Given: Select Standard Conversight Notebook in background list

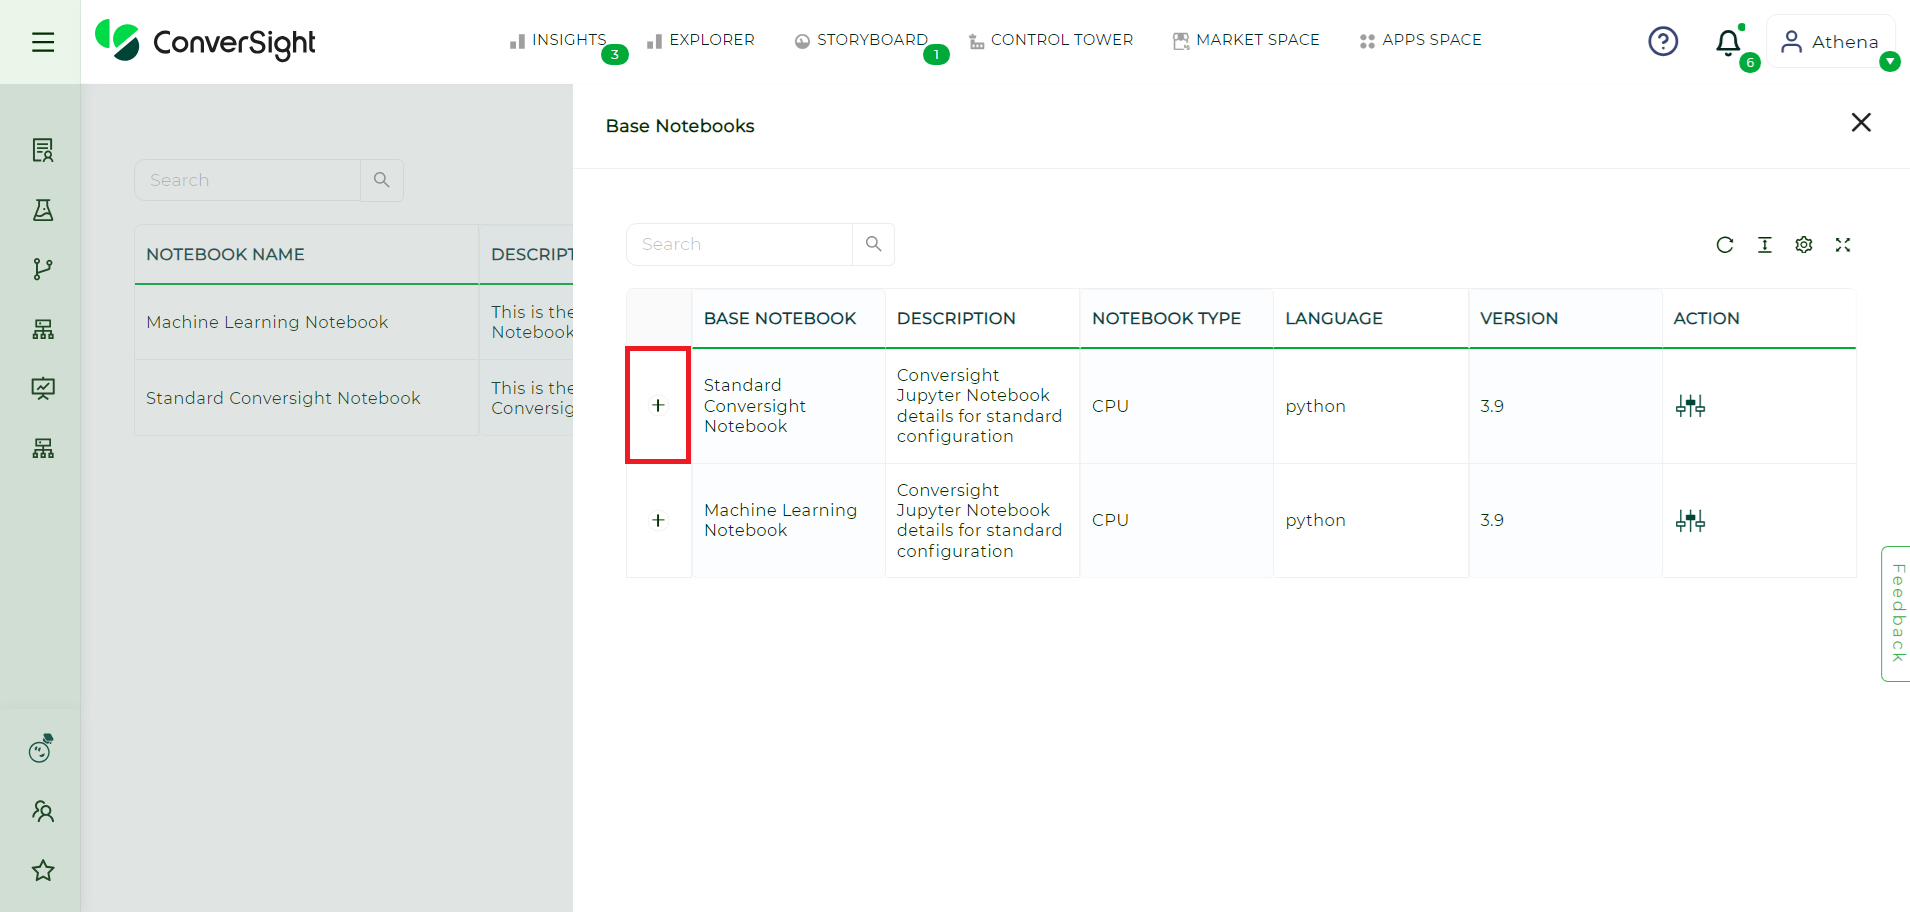Looking at the screenshot, I should [x=283, y=398].
